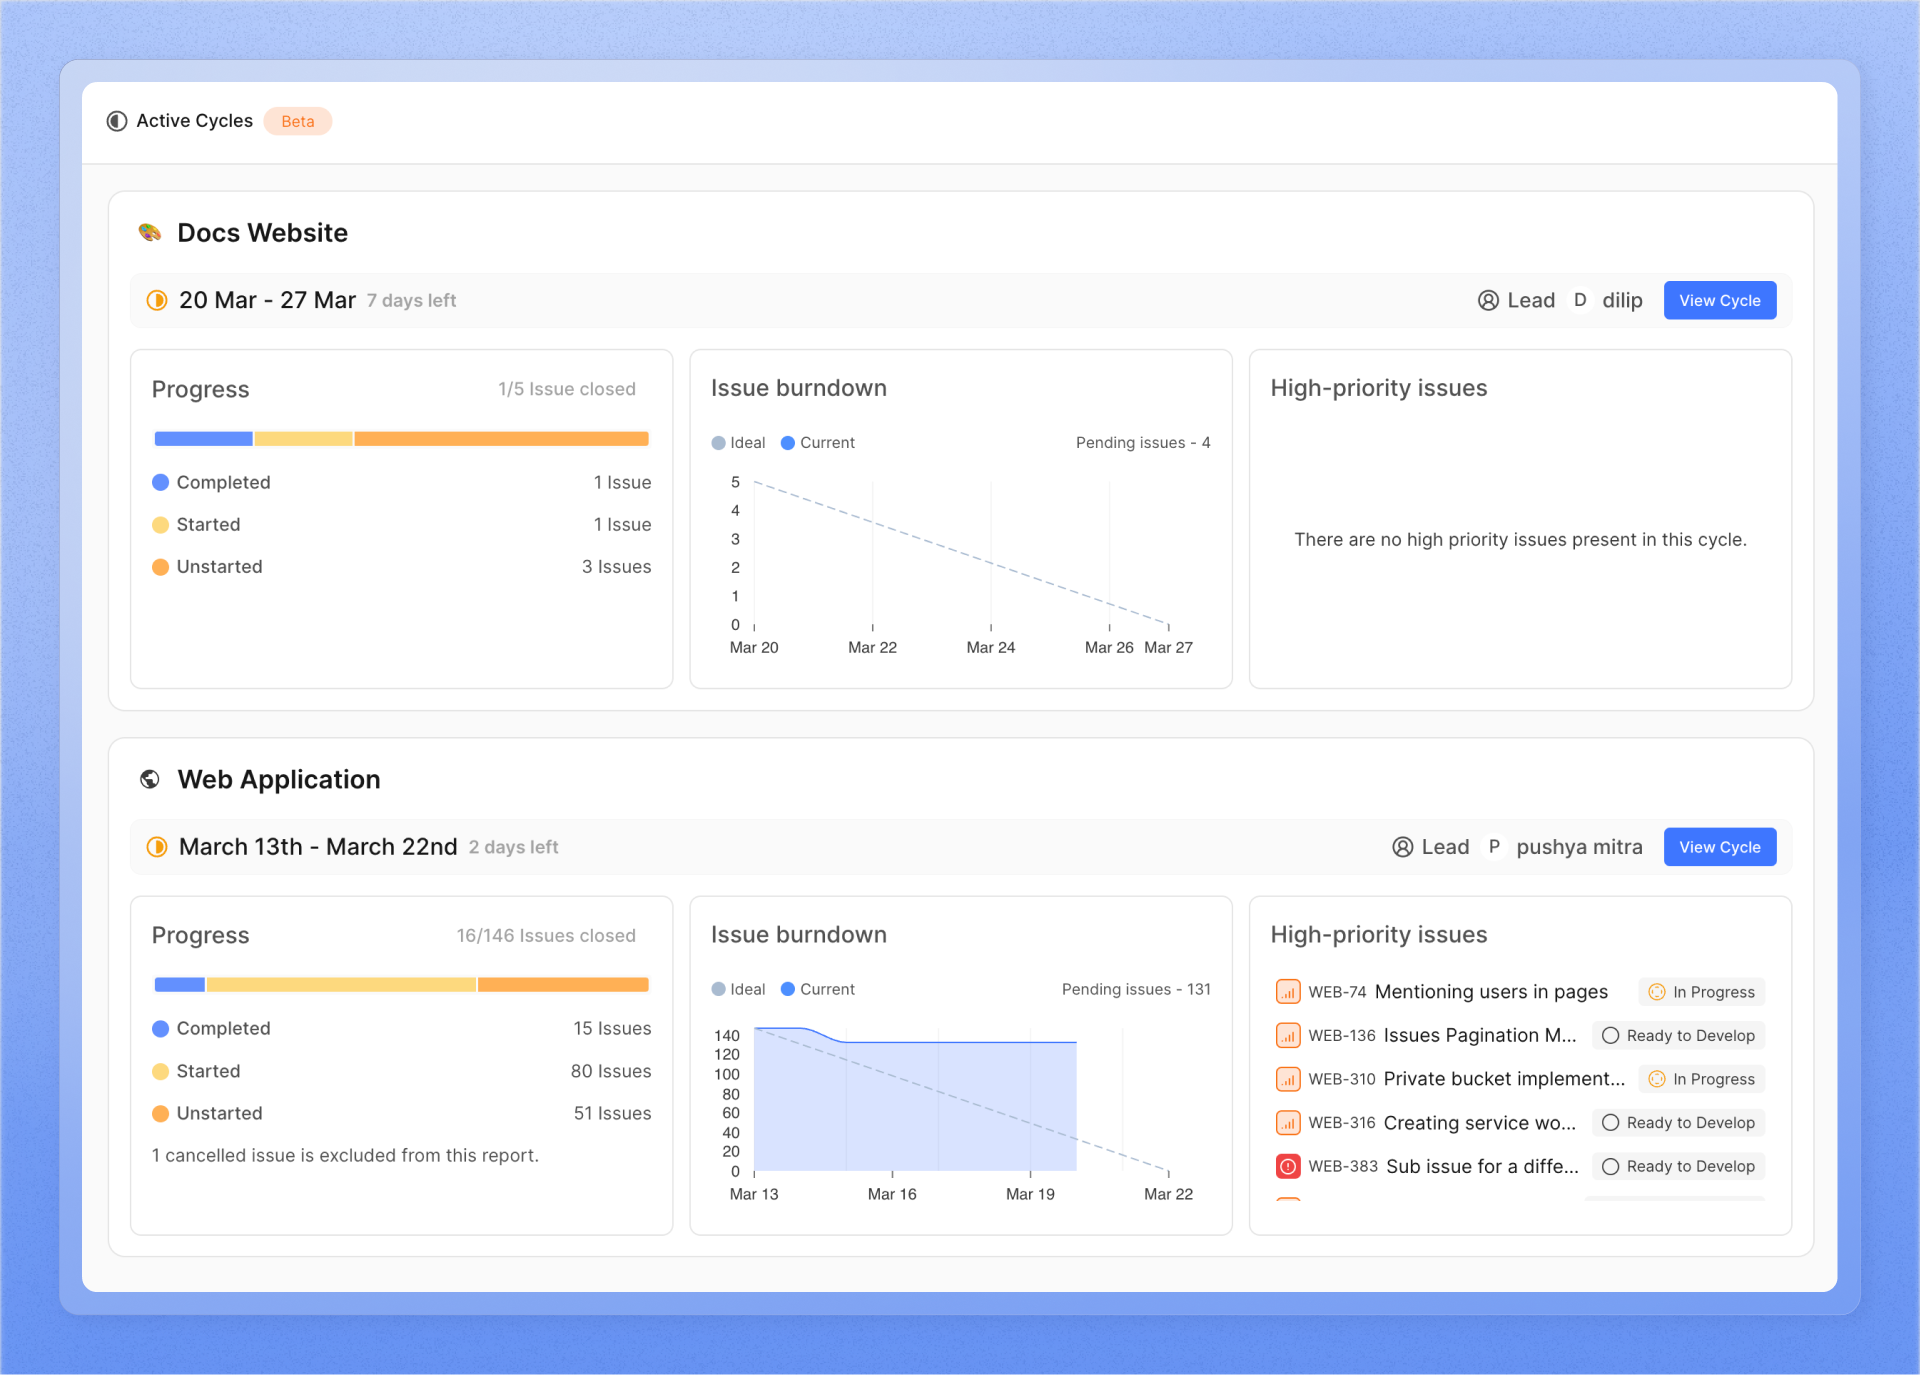1920x1375 pixels.
Task: Click the '20 Mar - 27 Mar' cycle title
Action: (x=267, y=300)
